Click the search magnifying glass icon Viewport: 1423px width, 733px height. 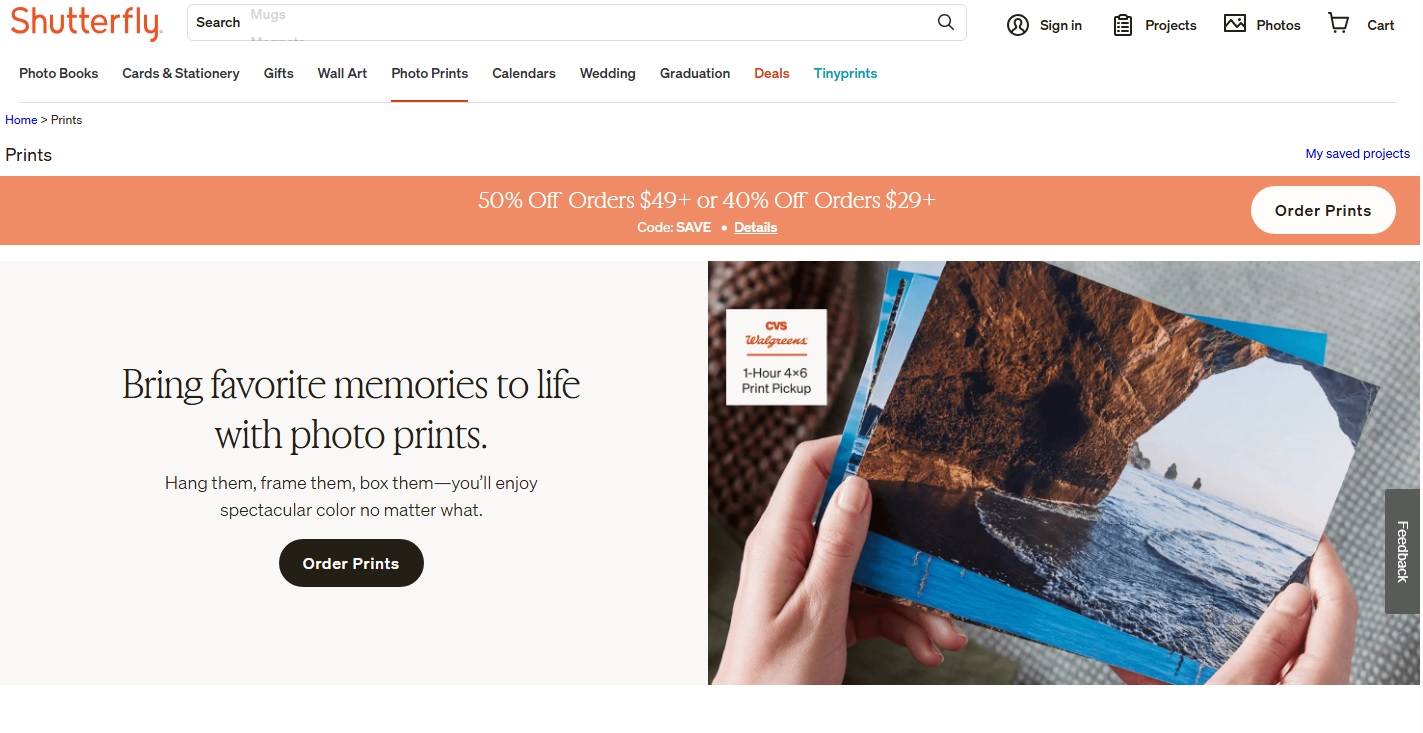click(x=945, y=23)
